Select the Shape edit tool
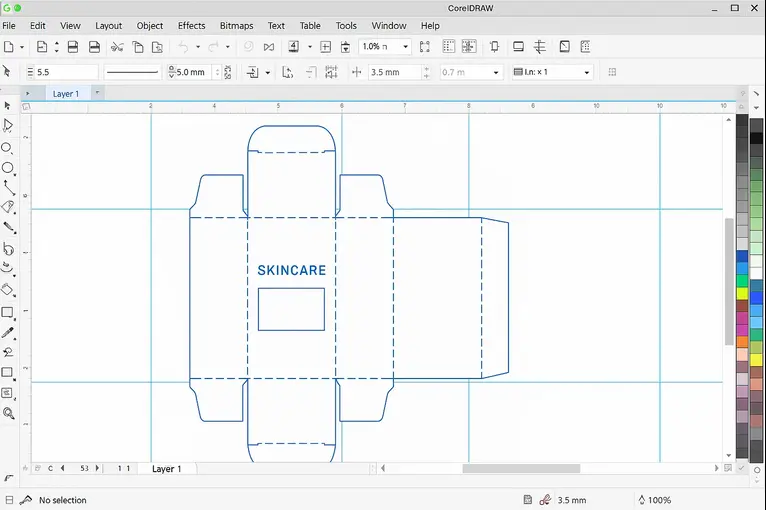The height and width of the screenshot is (510, 766). [7, 126]
